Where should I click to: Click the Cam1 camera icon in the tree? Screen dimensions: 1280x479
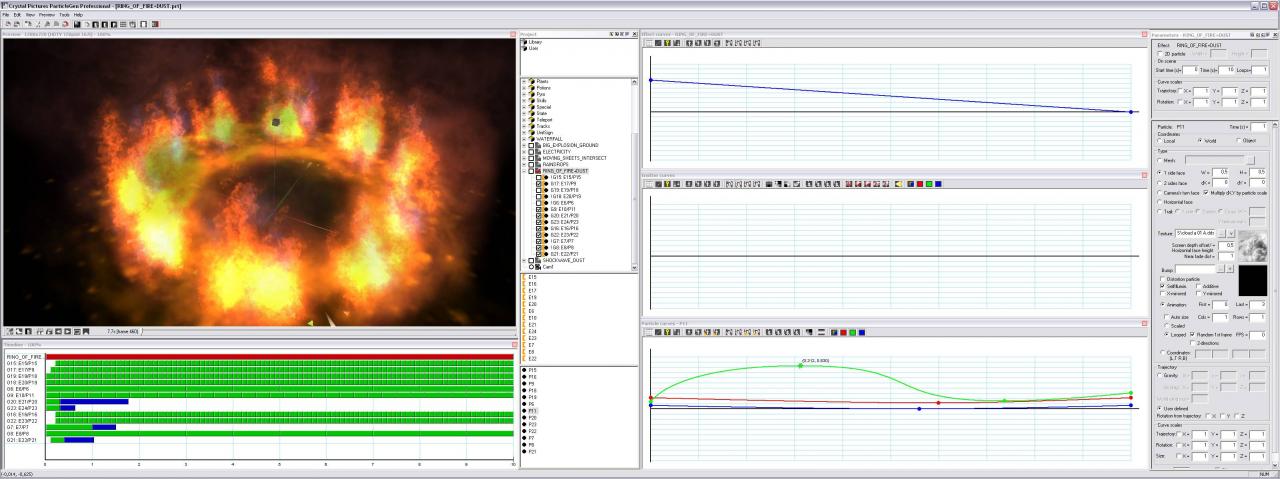tap(538, 267)
